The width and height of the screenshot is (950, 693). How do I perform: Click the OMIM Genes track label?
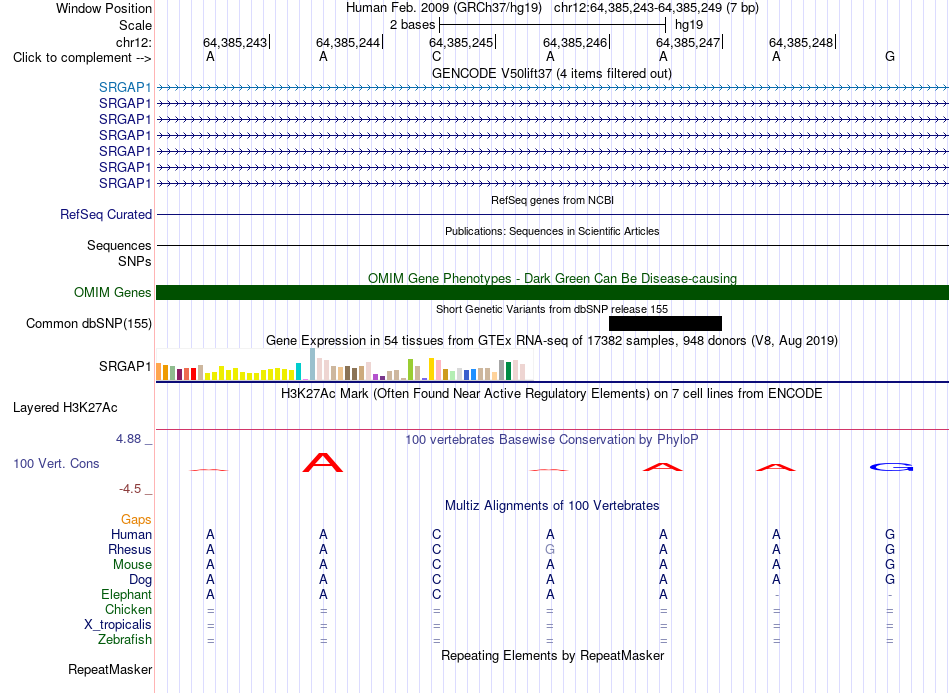[x=113, y=293]
